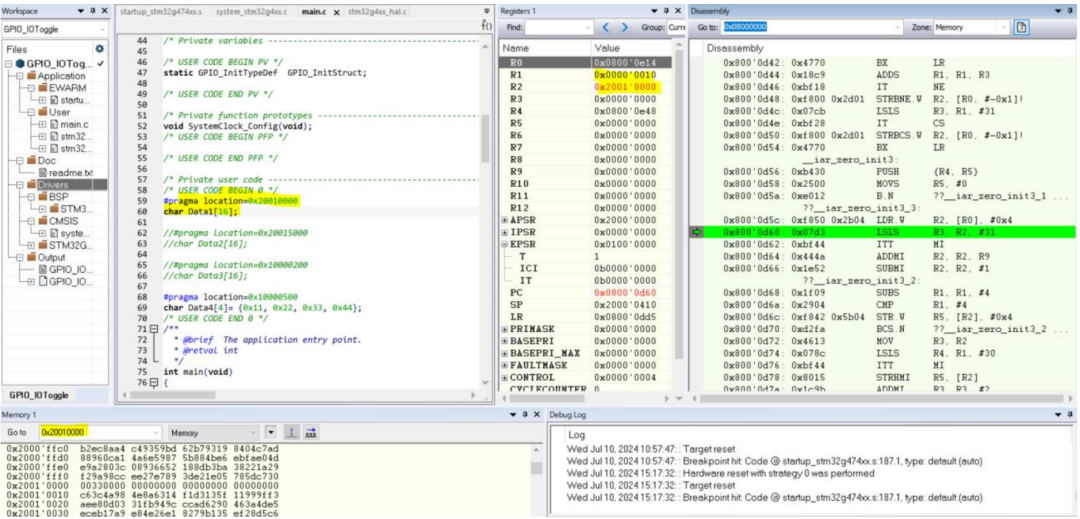Screen dimensions: 1080x519
Task: Open the editor tab list arrow
Action: 486,11
